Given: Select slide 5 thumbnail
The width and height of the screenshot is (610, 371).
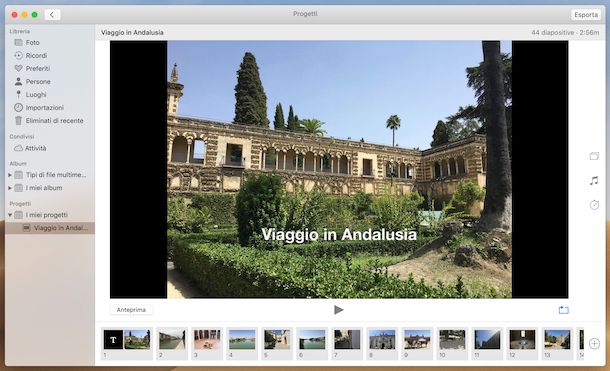Looking at the screenshot, I should click(x=277, y=340).
